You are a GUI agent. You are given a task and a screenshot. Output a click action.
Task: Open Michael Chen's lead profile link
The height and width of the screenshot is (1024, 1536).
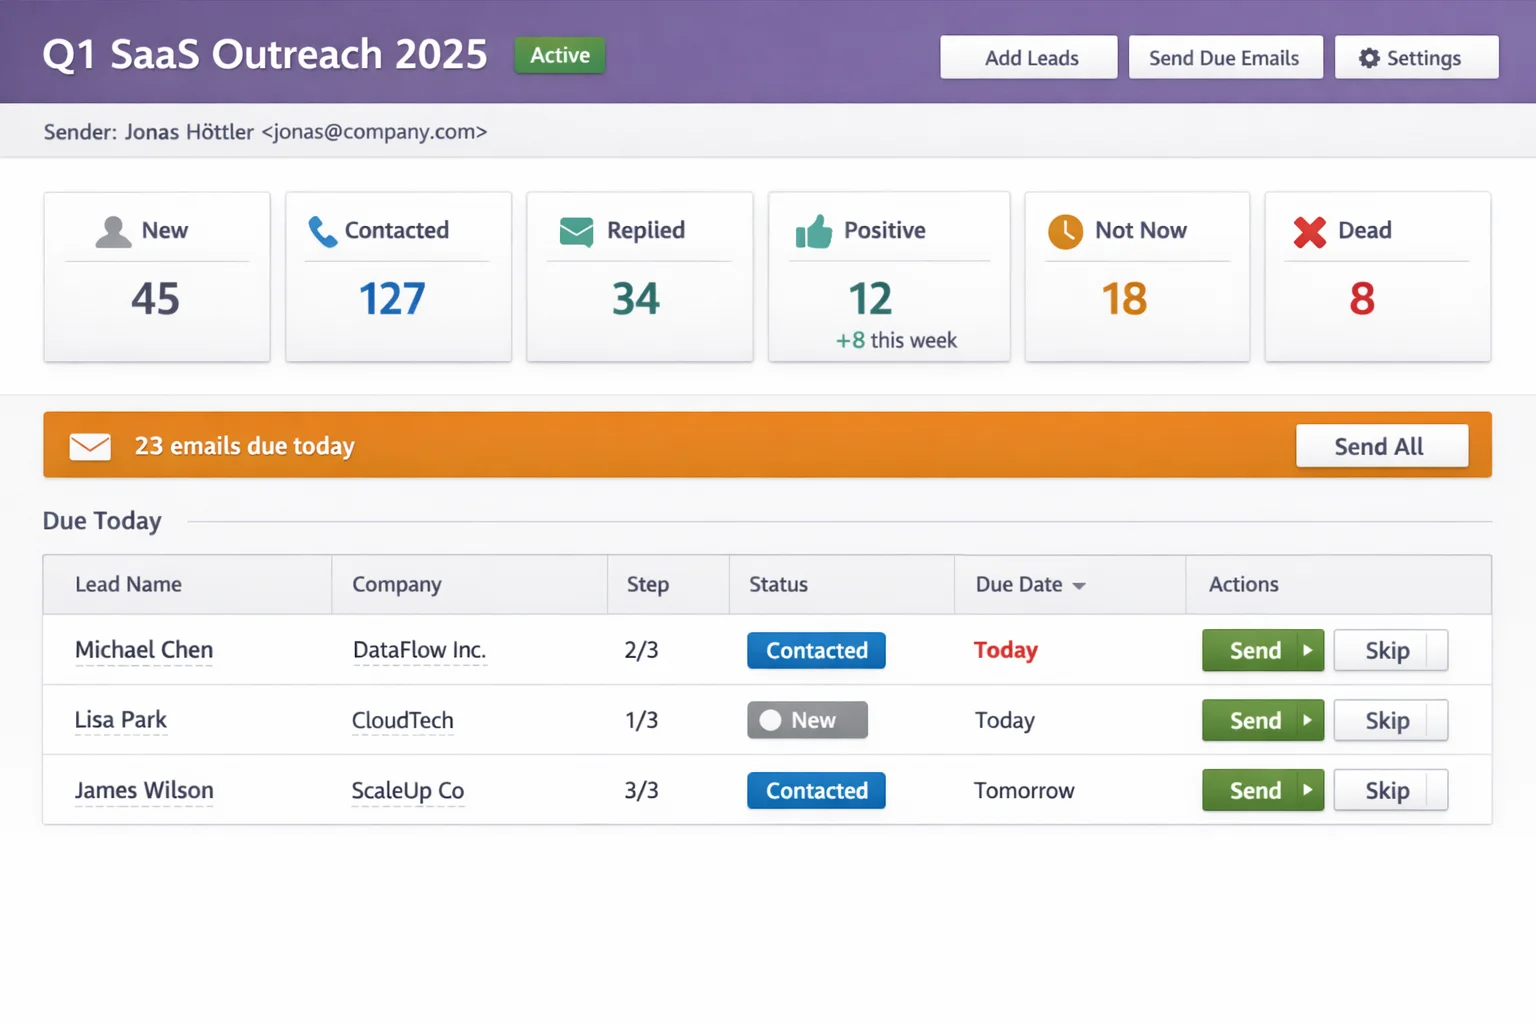(143, 650)
